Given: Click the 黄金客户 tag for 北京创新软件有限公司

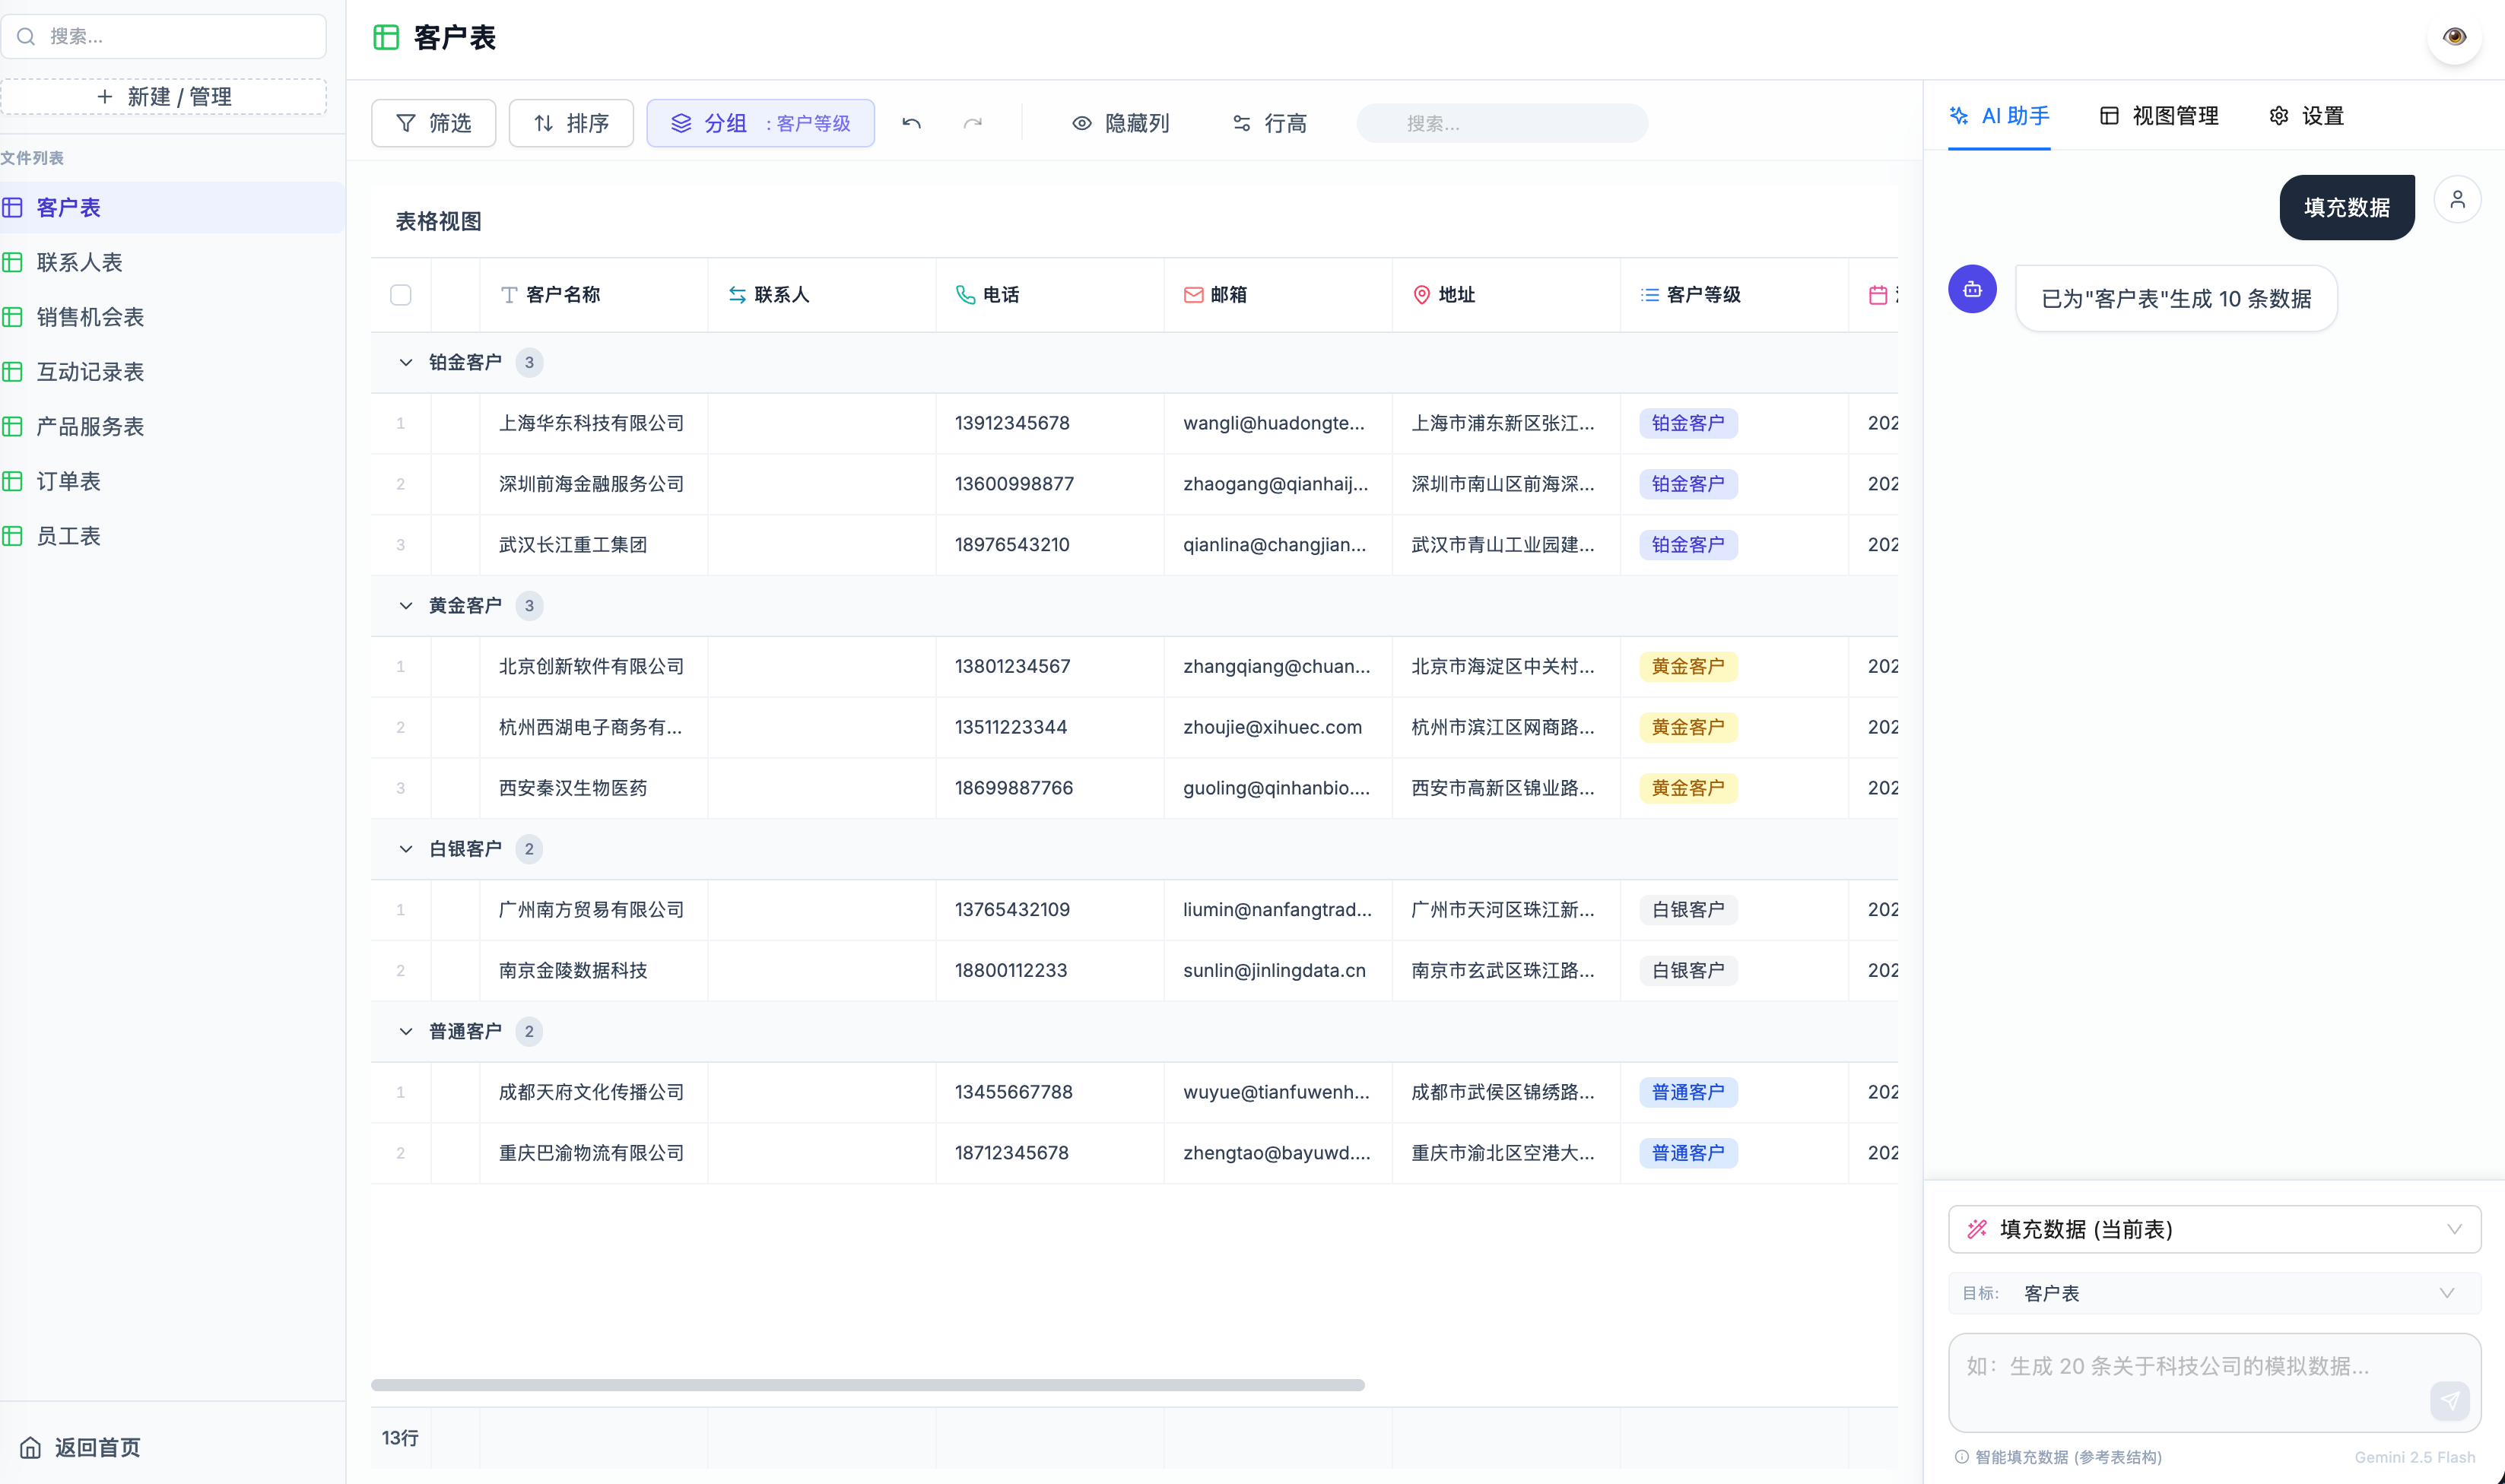Looking at the screenshot, I should 1688,666.
